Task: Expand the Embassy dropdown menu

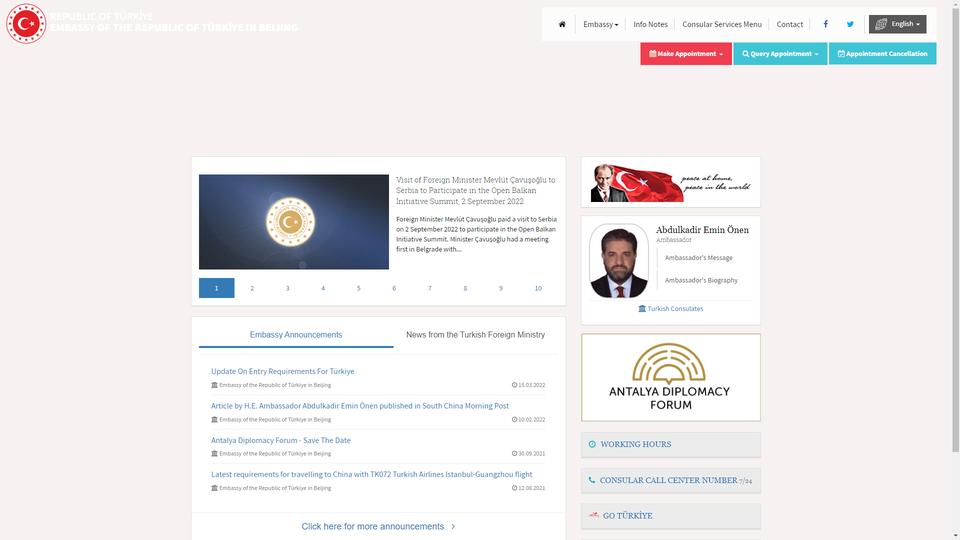Action: (x=601, y=24)
